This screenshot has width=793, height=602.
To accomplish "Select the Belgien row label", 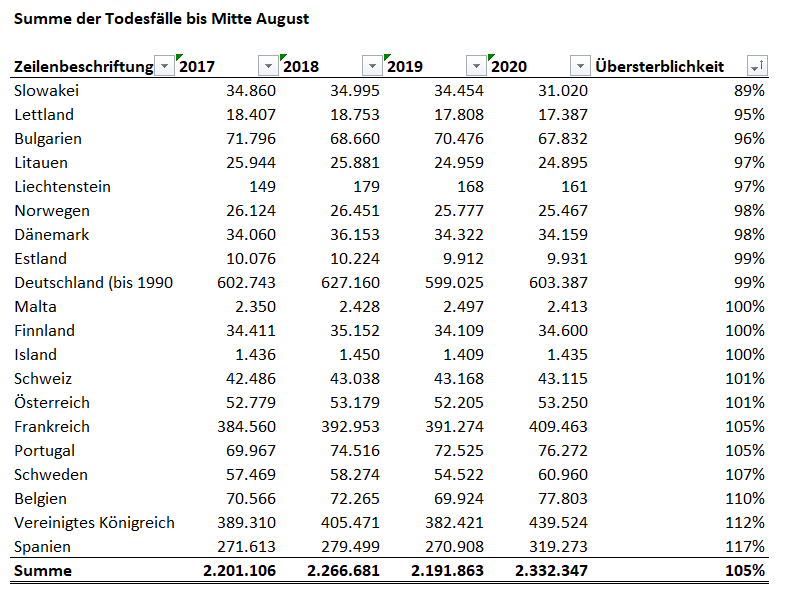I will pos(40,499).
